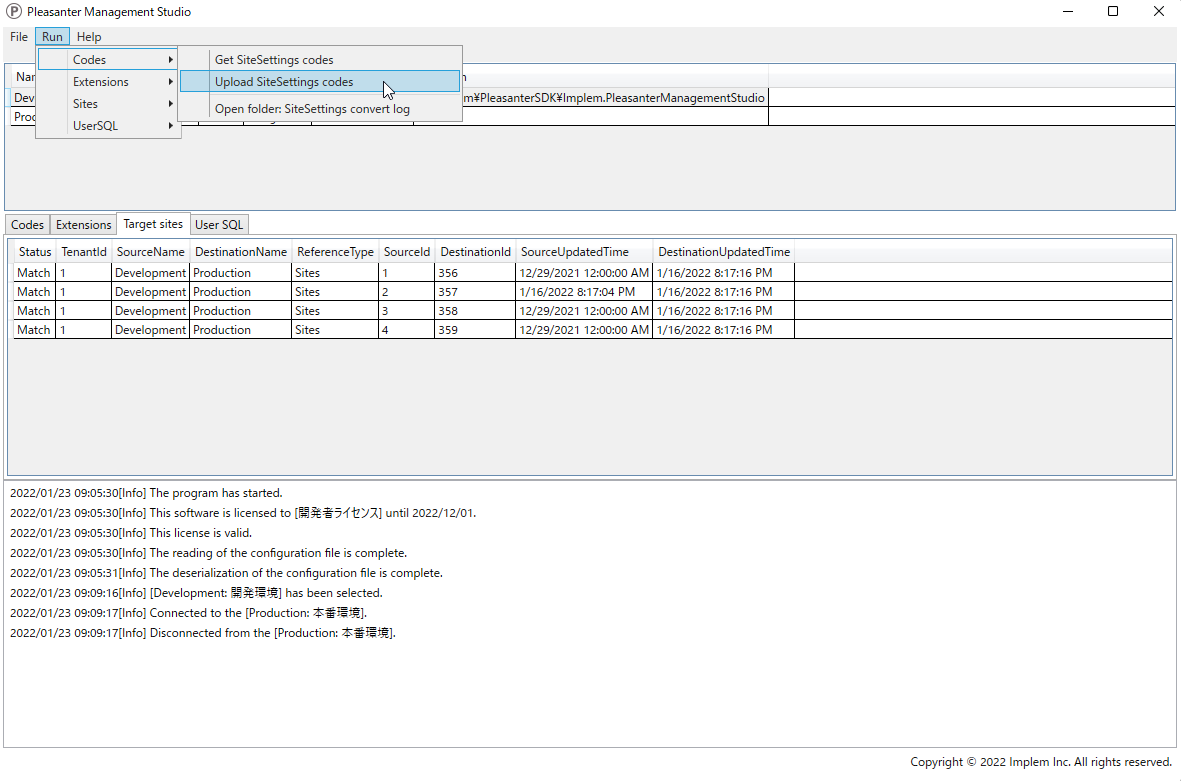Click the Extensions submenu arrow

click(x=171, y=81)
